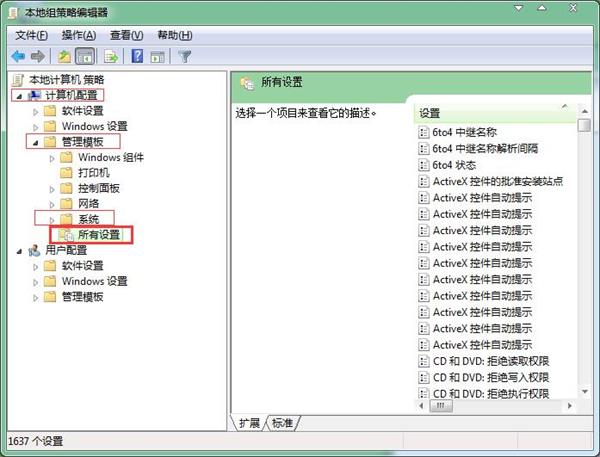The image size is (600, 457).
Task: Click the horizontal scrollbar thumb
Action: click(x=441, y=405)
